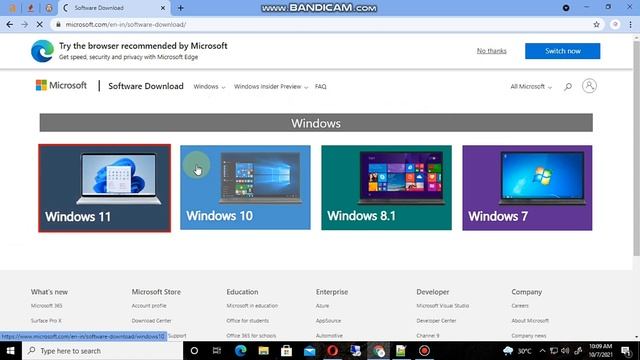Bookmark this page with the star icon
Image resolution: width=640 pixels, height=360 pixels.
tap(596, 24)
